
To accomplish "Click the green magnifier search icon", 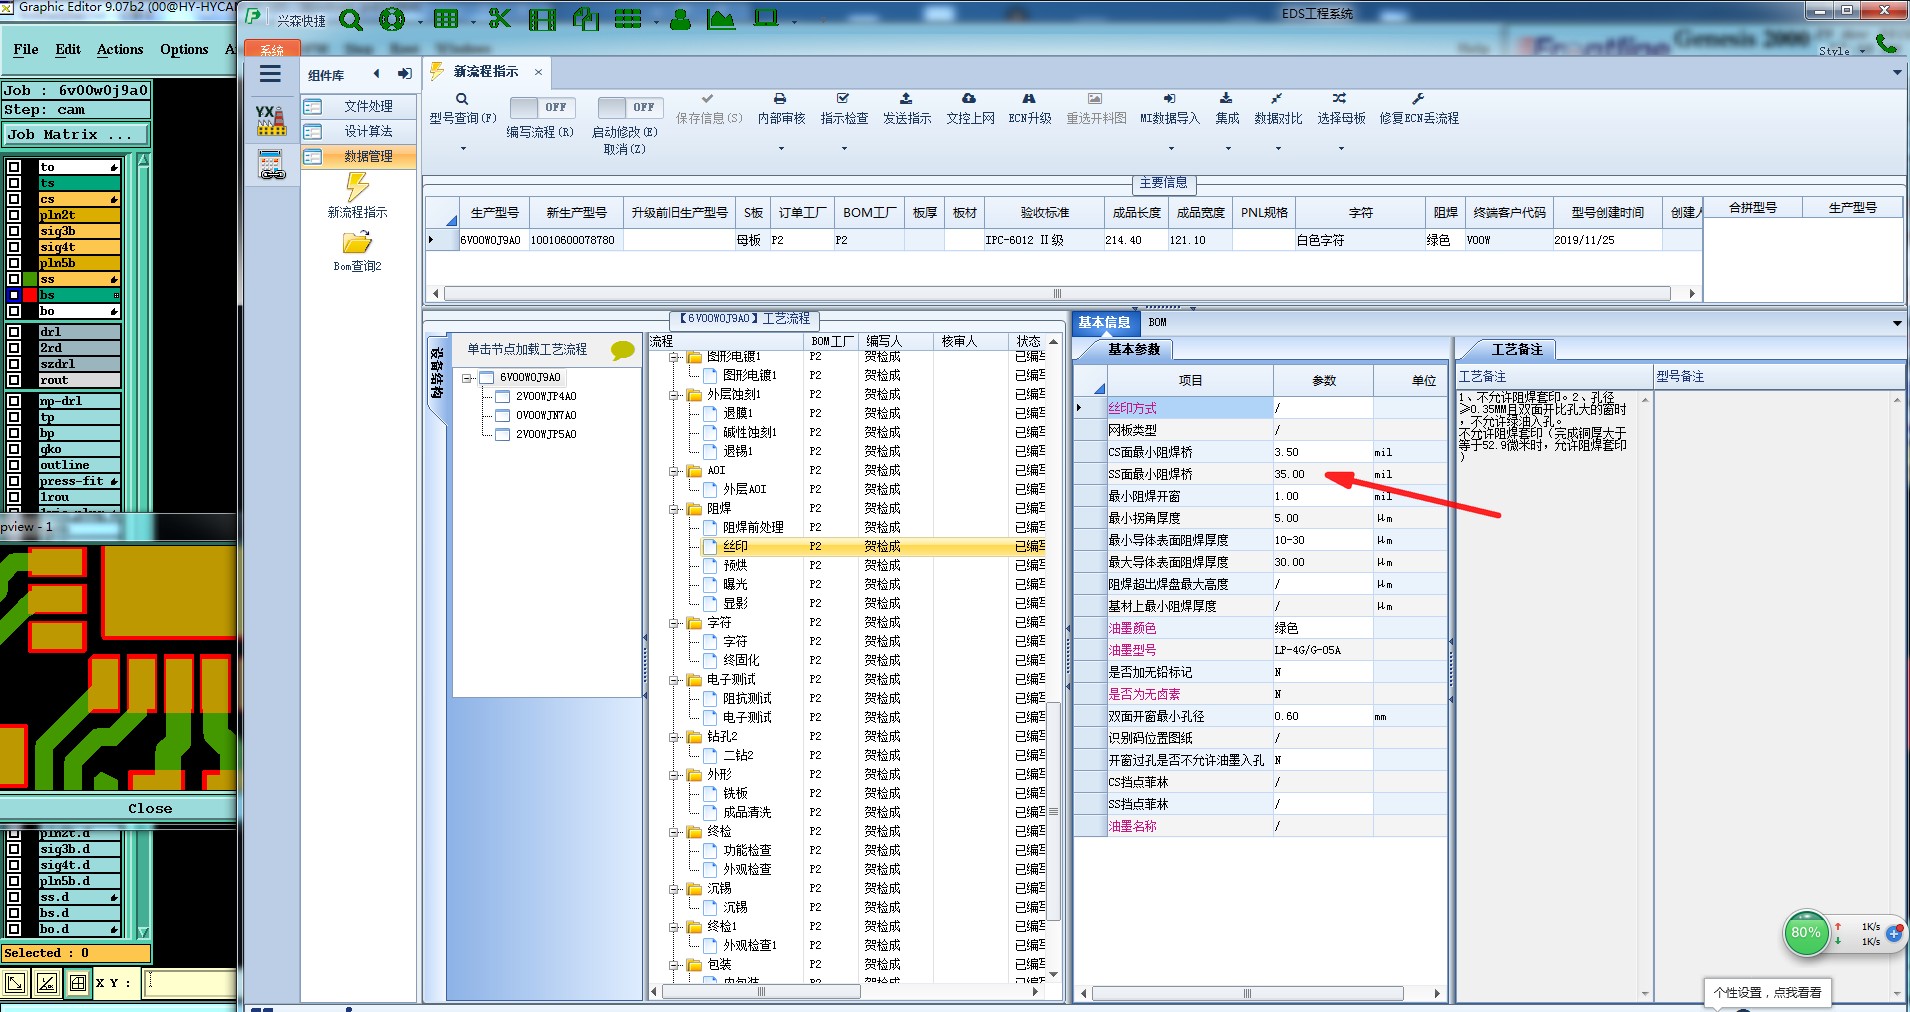I will click(x=351, y=19).
